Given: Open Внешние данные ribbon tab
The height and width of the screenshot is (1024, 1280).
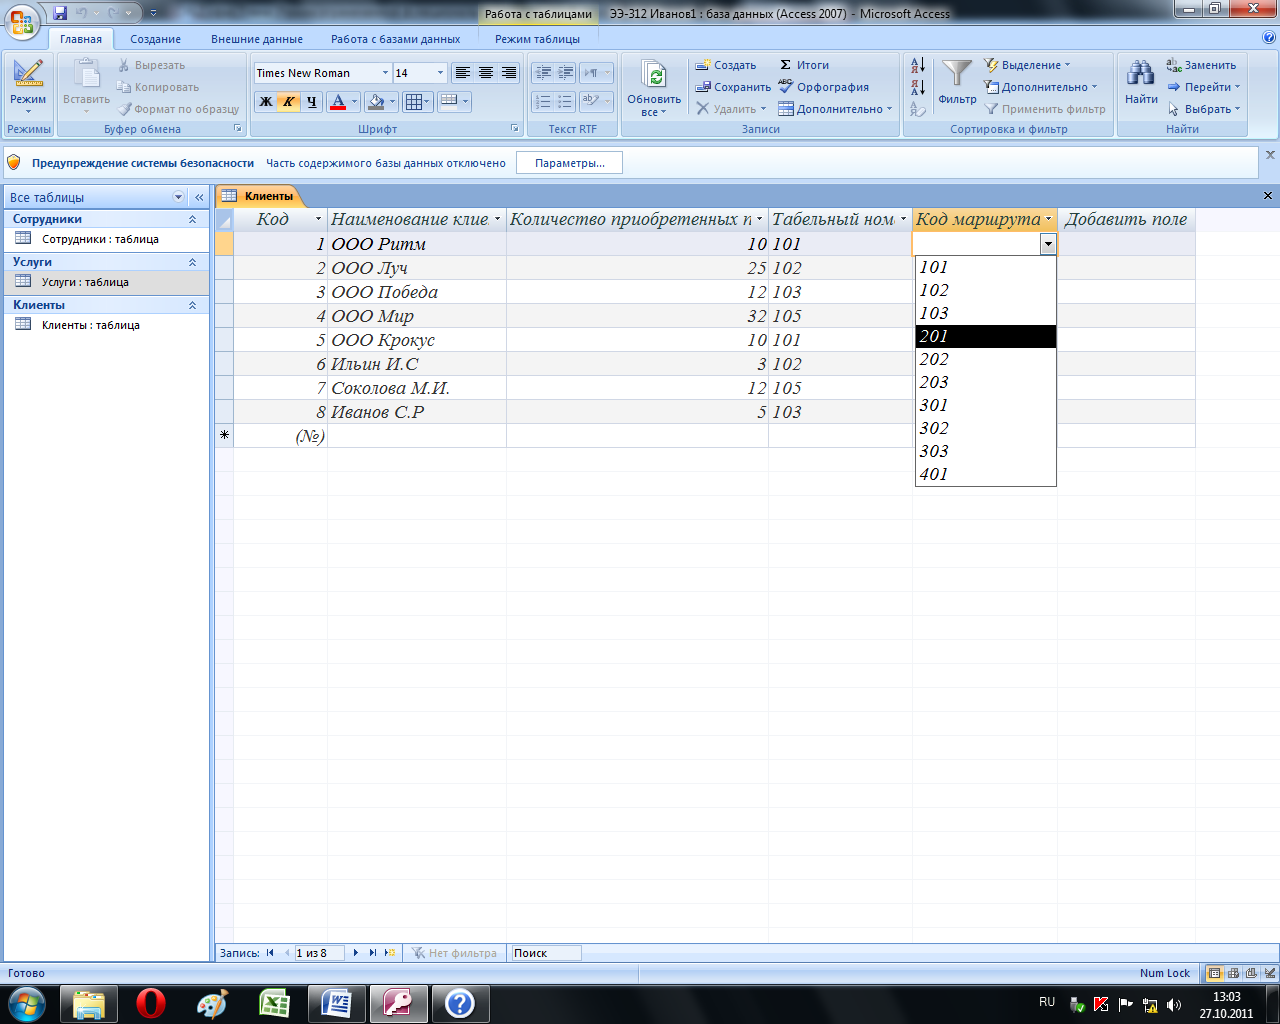Looking at the screenshot, I should pos(257,39).
